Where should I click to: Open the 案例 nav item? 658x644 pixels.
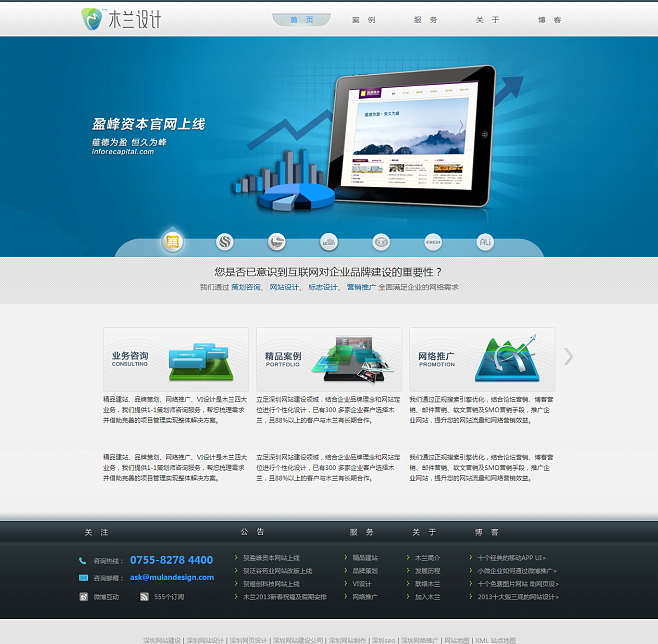click(x=363, y=20)
